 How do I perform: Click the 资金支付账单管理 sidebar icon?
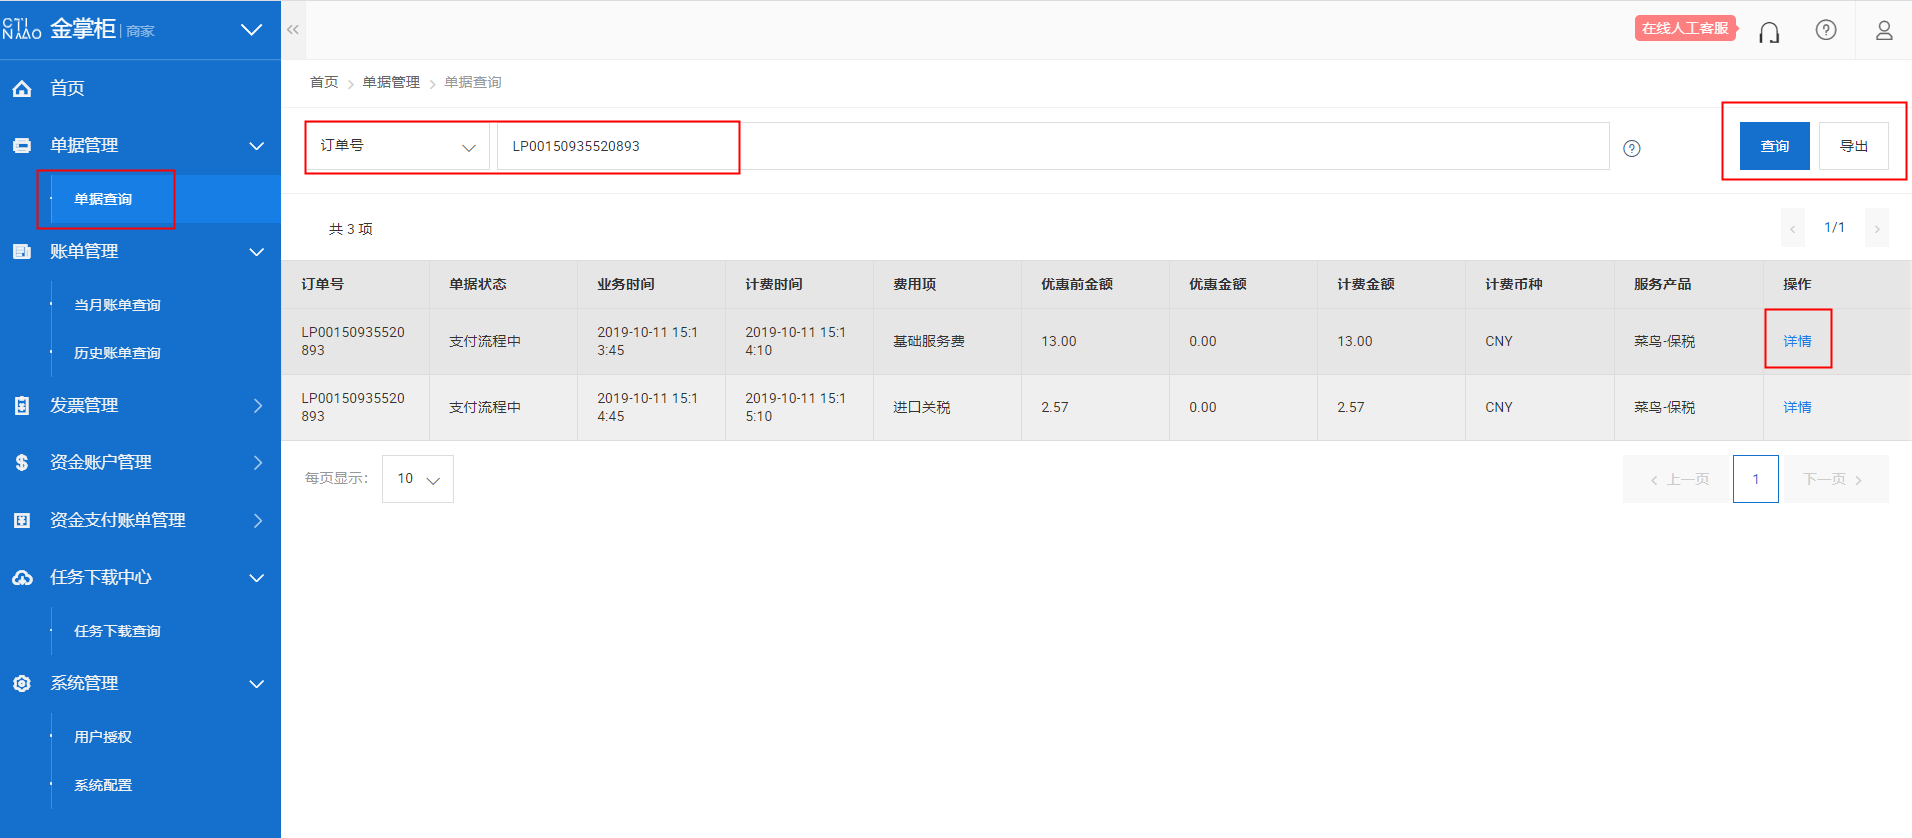pos(22,521)
